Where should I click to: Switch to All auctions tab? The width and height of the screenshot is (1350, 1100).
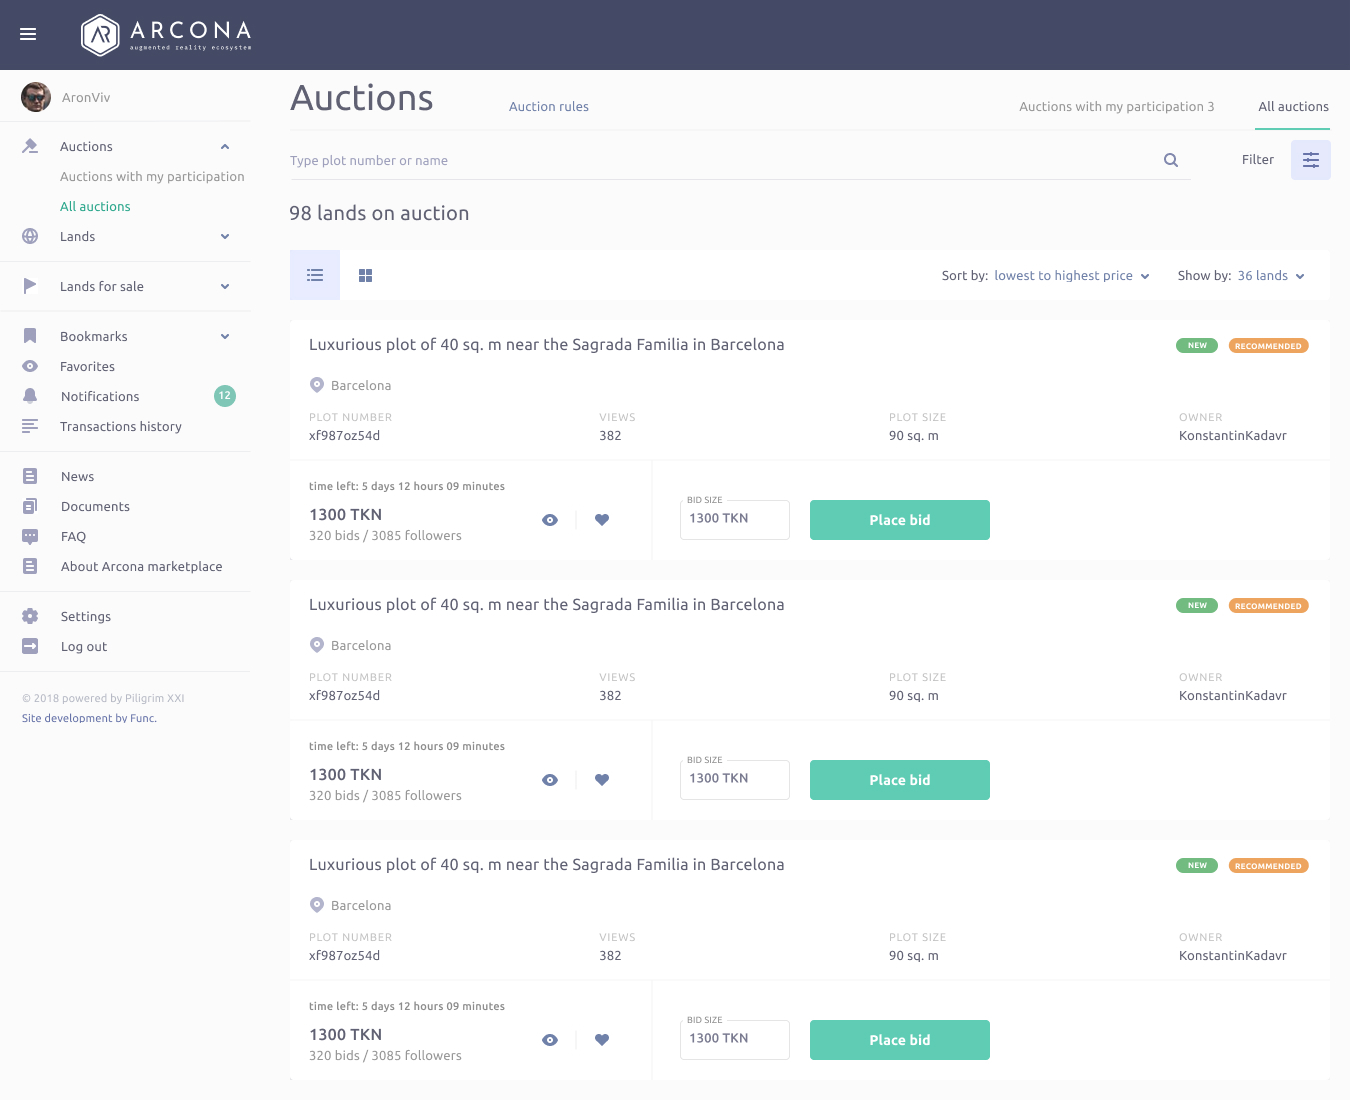1292,107
